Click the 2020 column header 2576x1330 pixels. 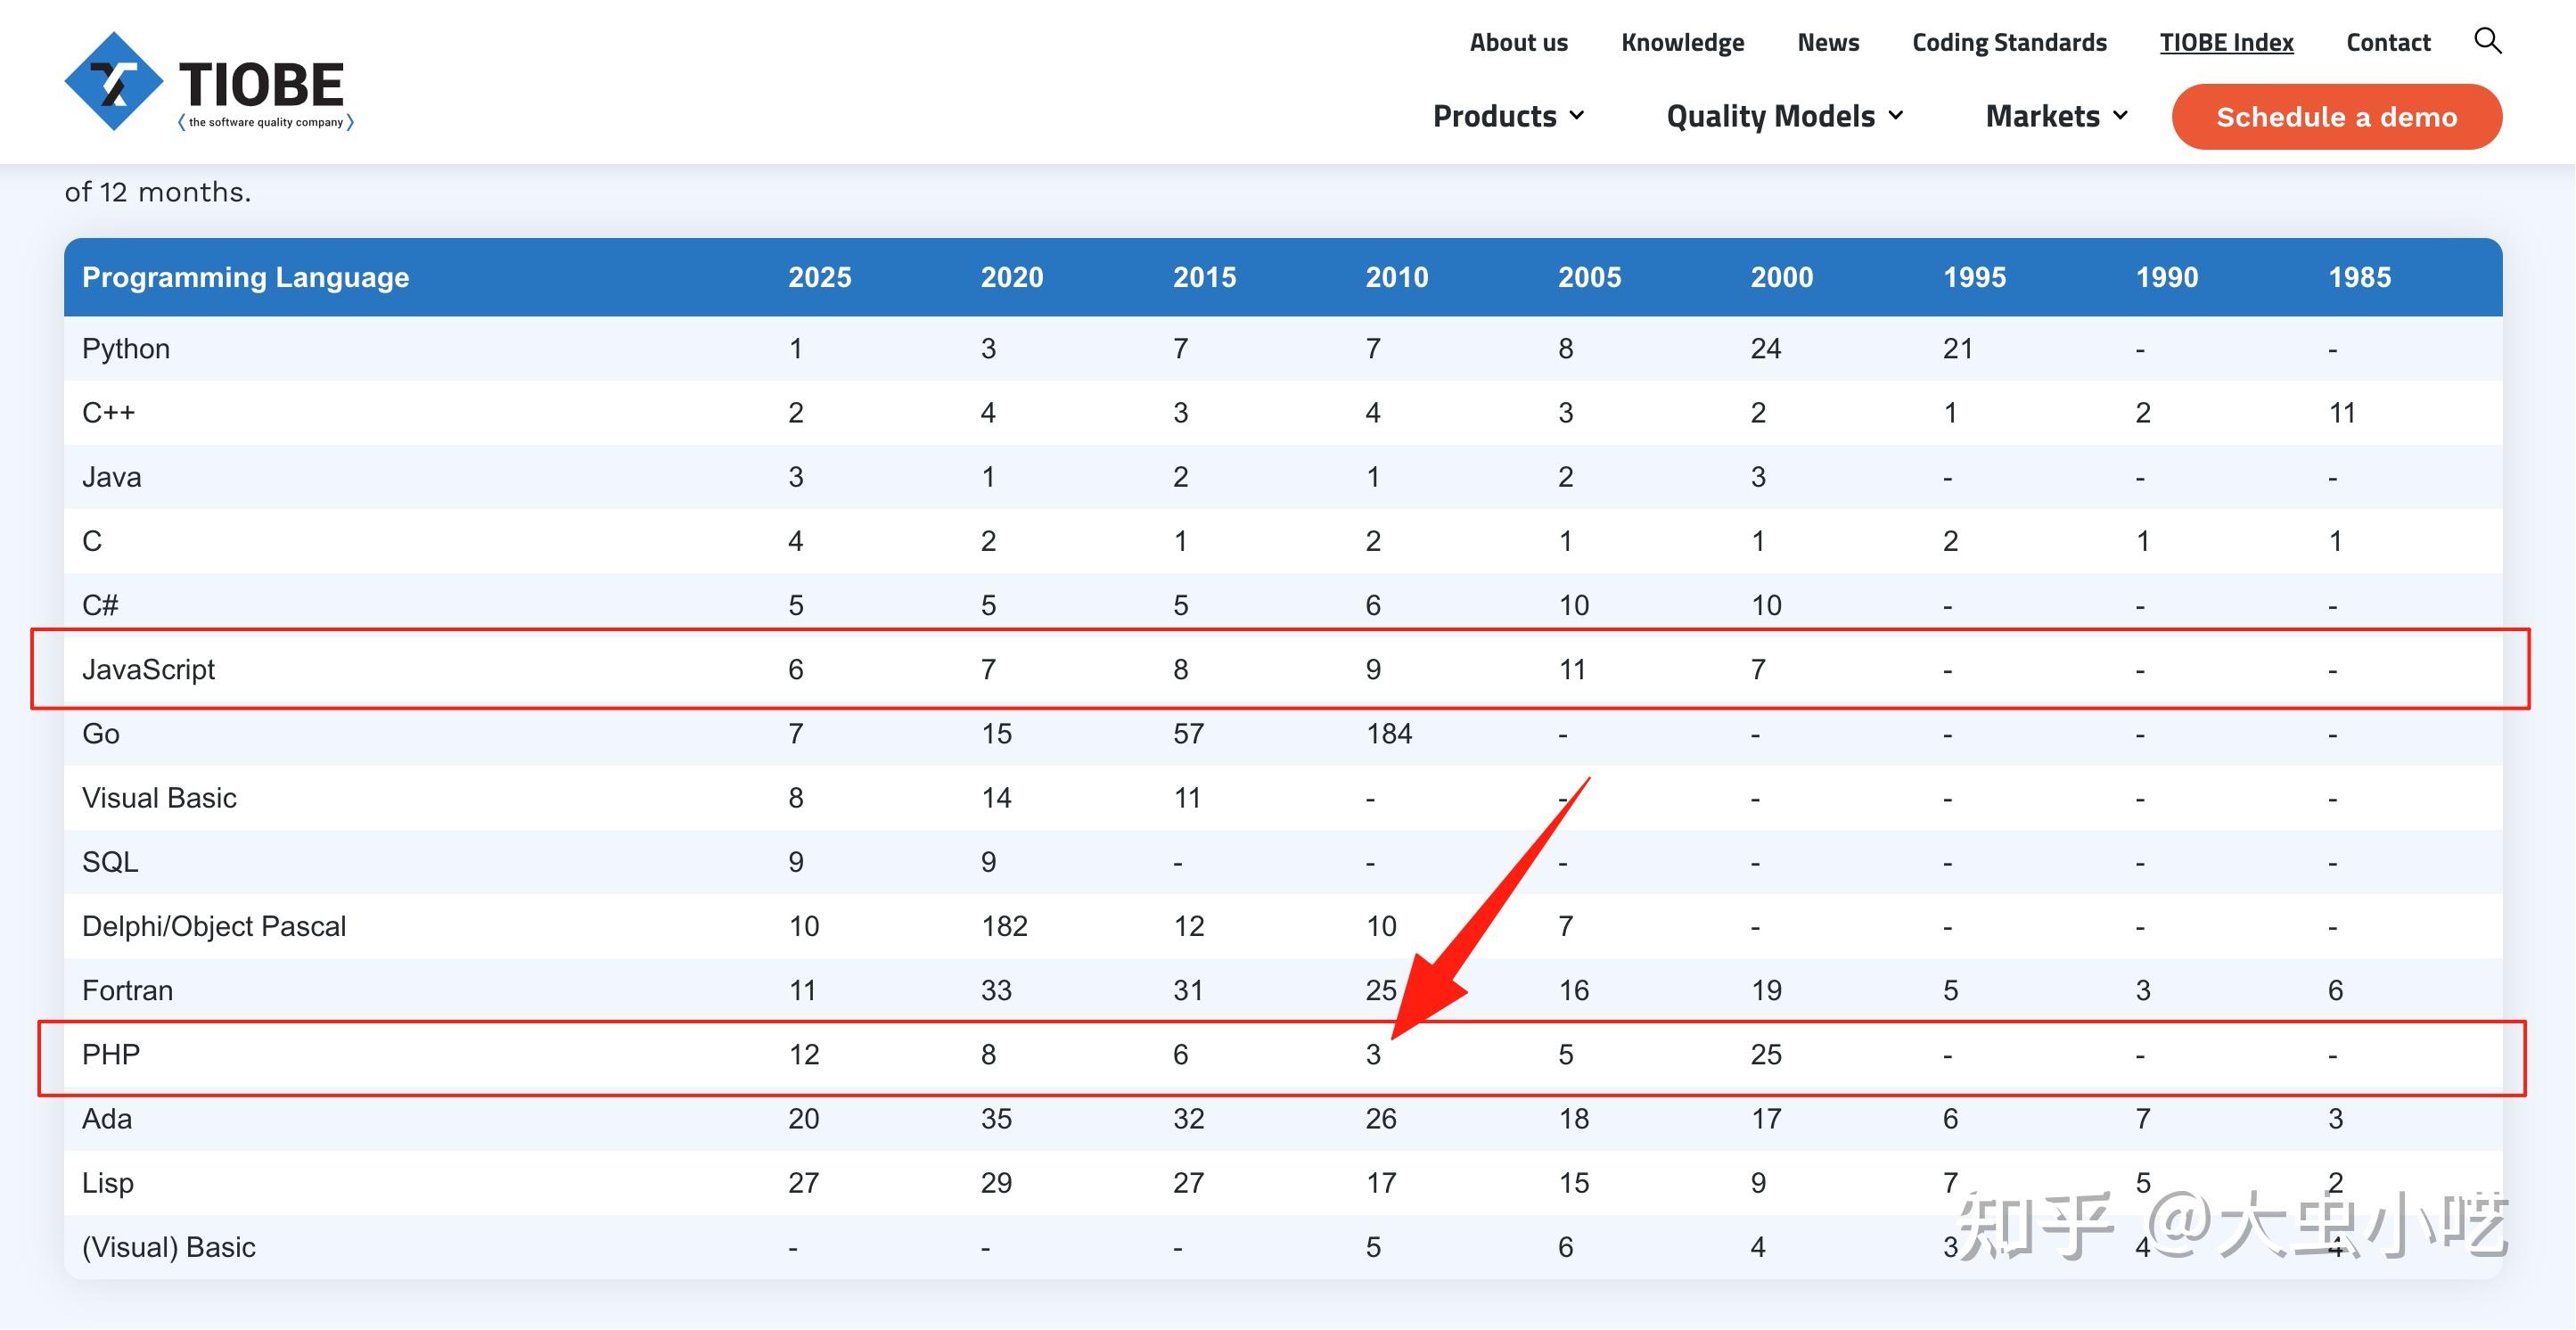click(x=1011, y=277)
